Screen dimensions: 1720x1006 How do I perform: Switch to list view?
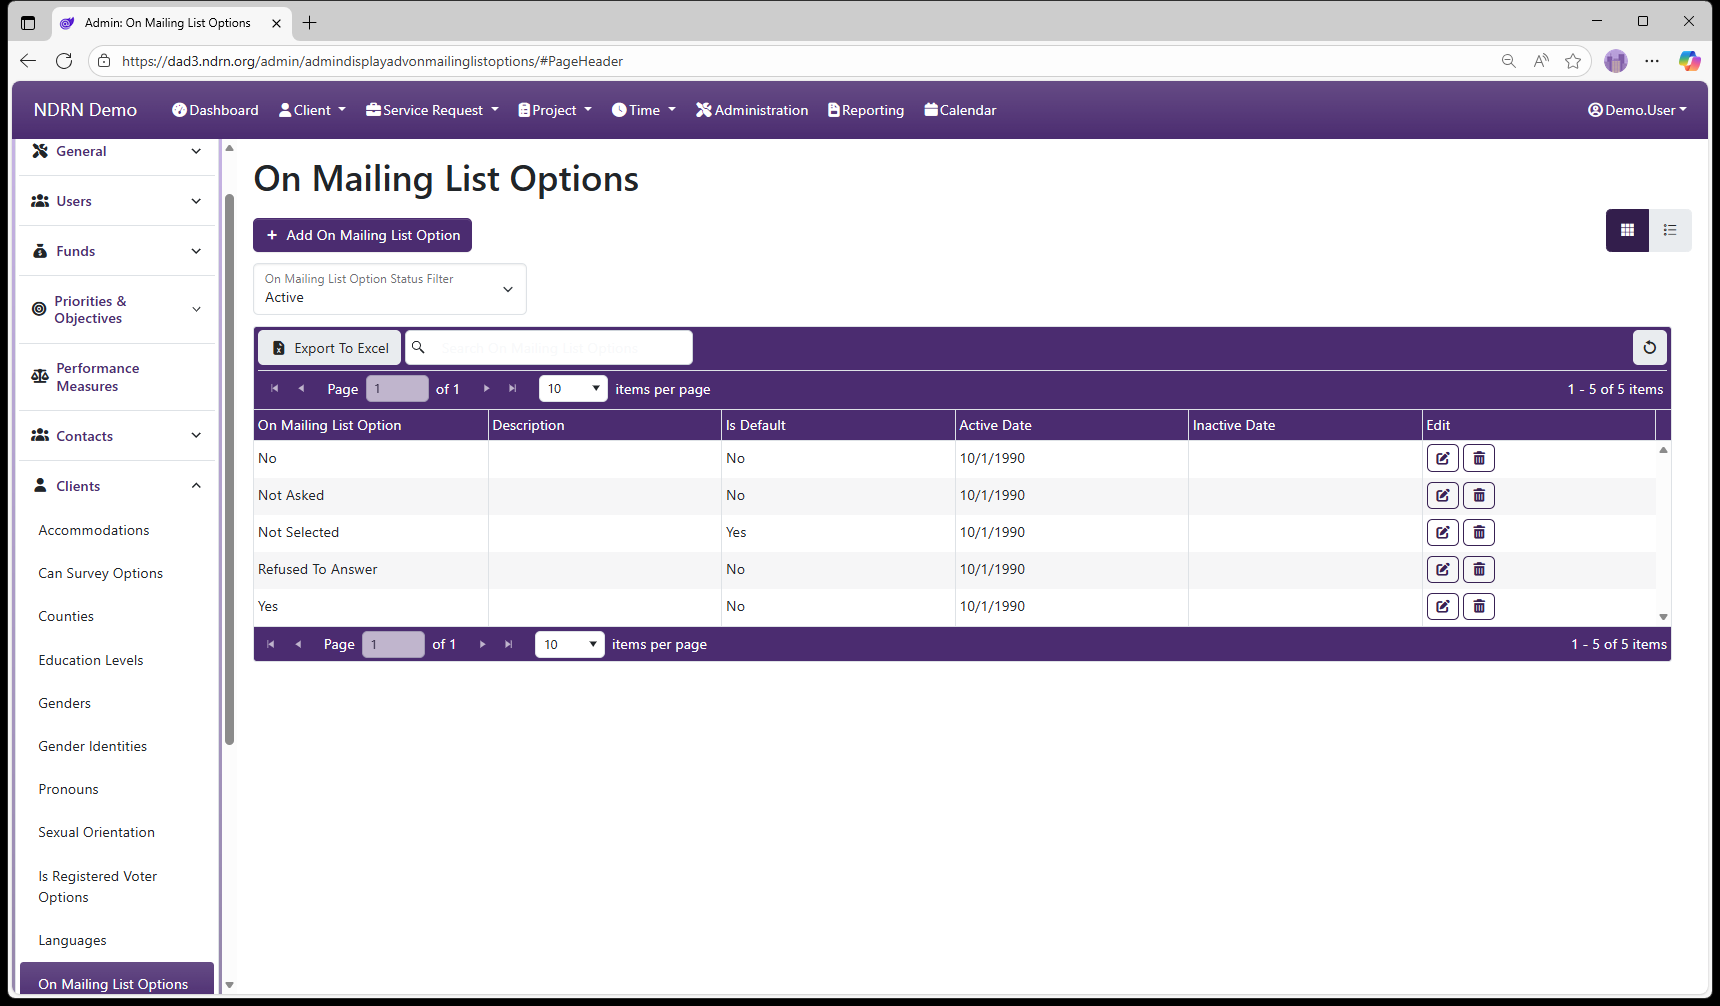[x=1670, y=230]
